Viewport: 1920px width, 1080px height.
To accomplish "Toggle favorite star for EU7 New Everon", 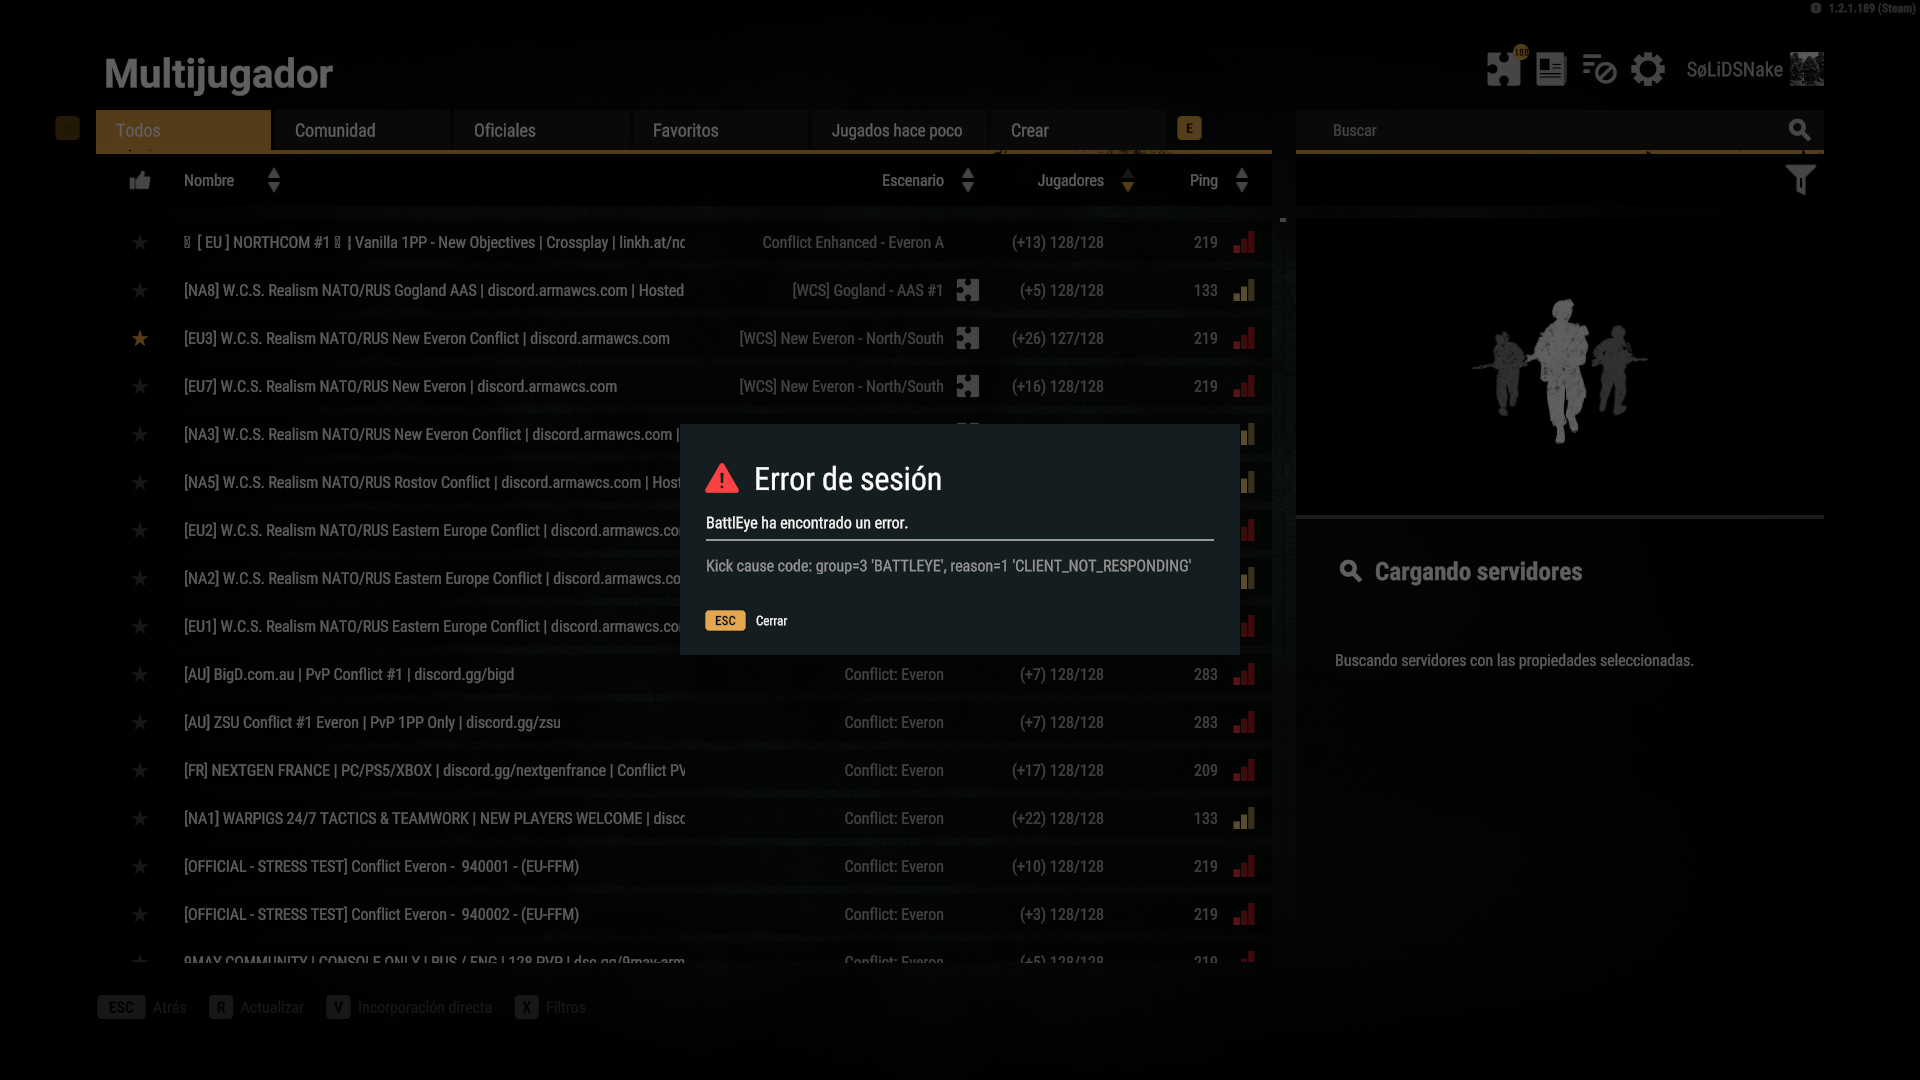I will click(140, 387).
